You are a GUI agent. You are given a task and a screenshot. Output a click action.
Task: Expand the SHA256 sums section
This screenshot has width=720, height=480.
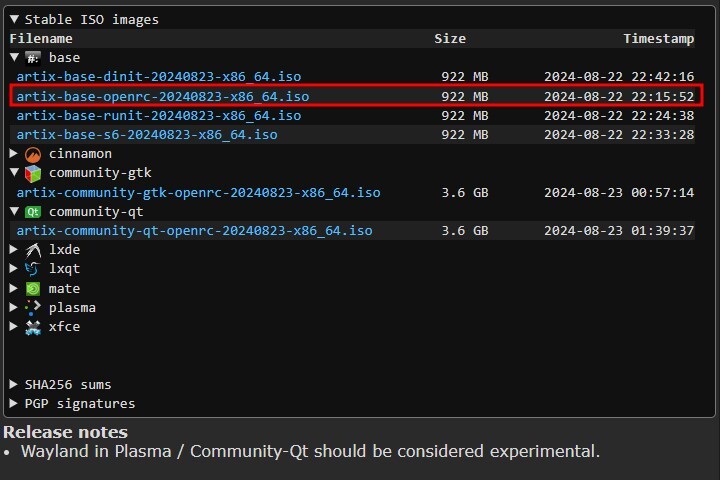[x=14, y=385]
